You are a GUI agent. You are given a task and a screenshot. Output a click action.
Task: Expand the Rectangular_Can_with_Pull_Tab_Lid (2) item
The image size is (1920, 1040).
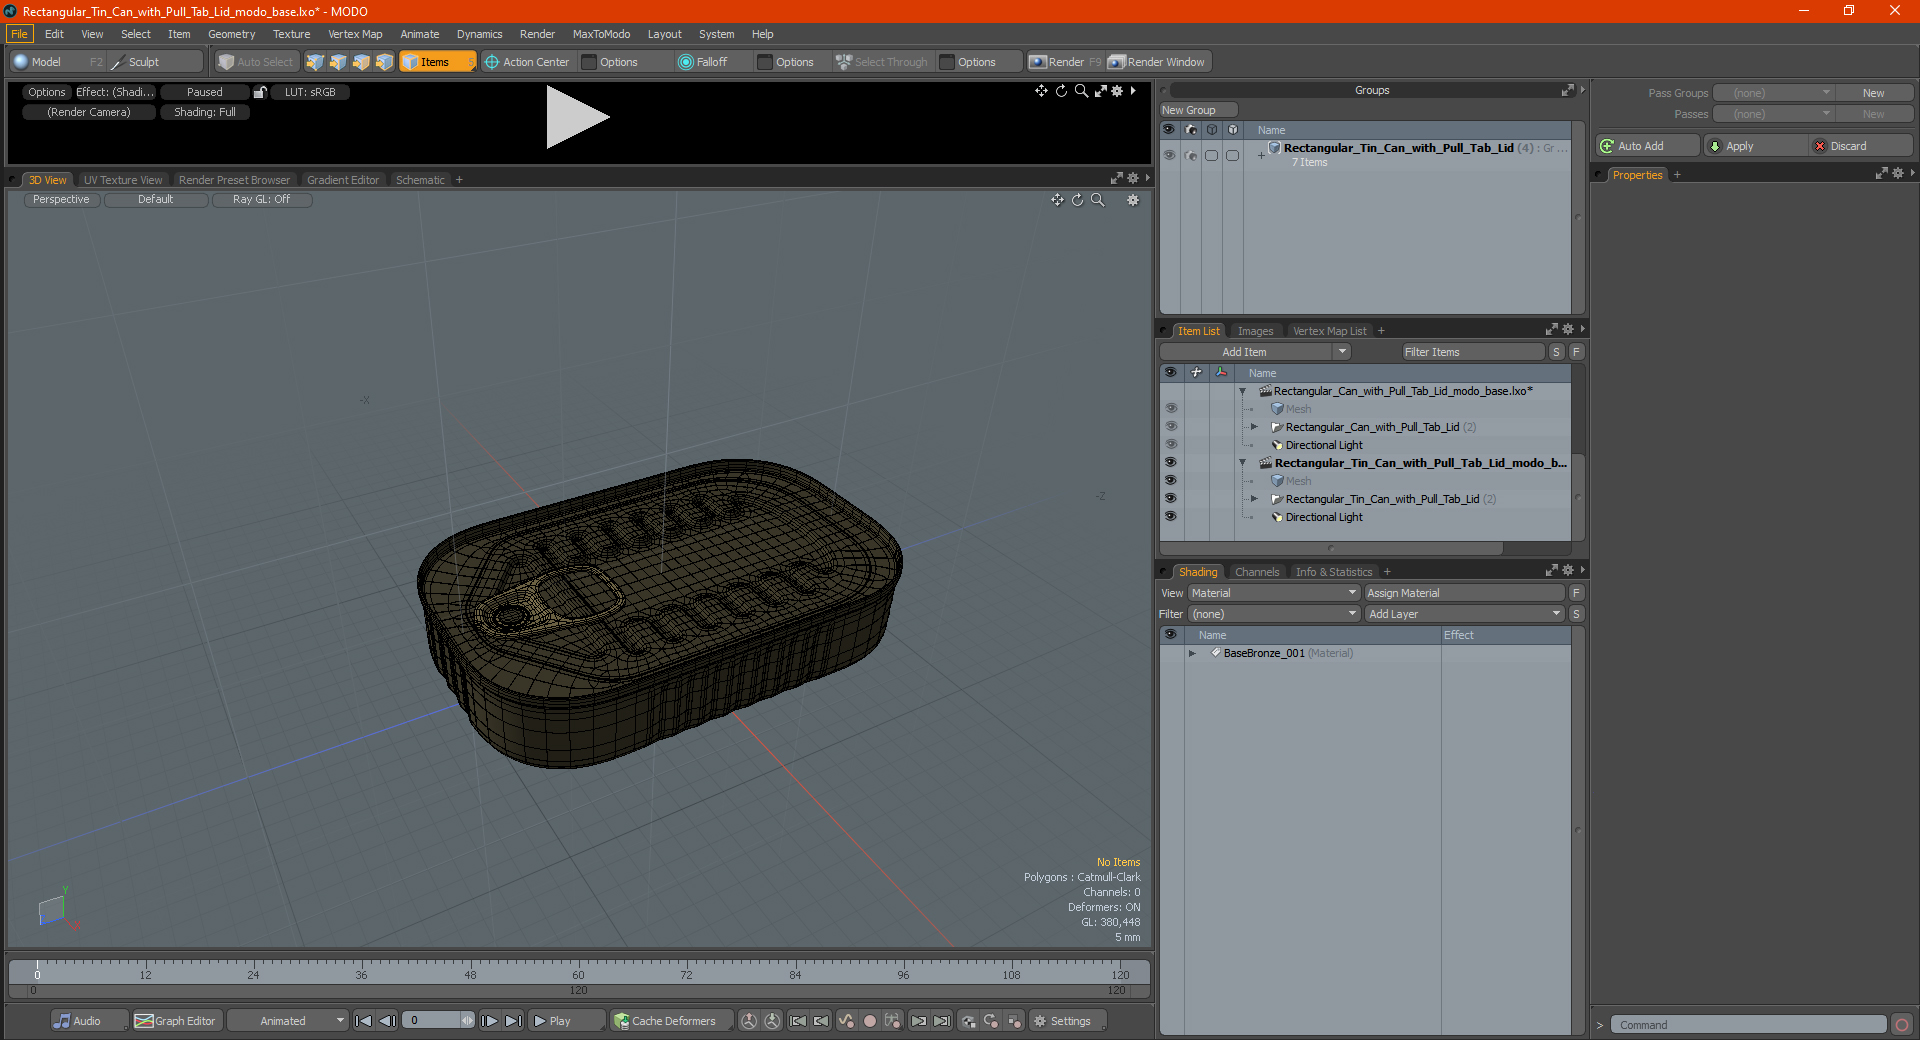click(1255, 427)
